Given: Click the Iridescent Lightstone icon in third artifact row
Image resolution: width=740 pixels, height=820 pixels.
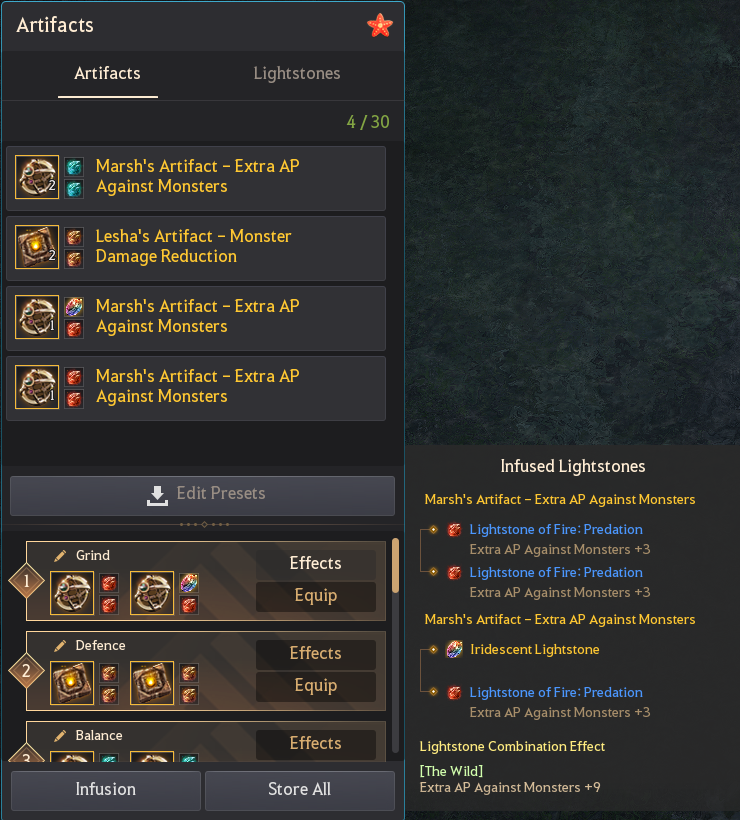Looking at the screenshot, I should [74, 306].
